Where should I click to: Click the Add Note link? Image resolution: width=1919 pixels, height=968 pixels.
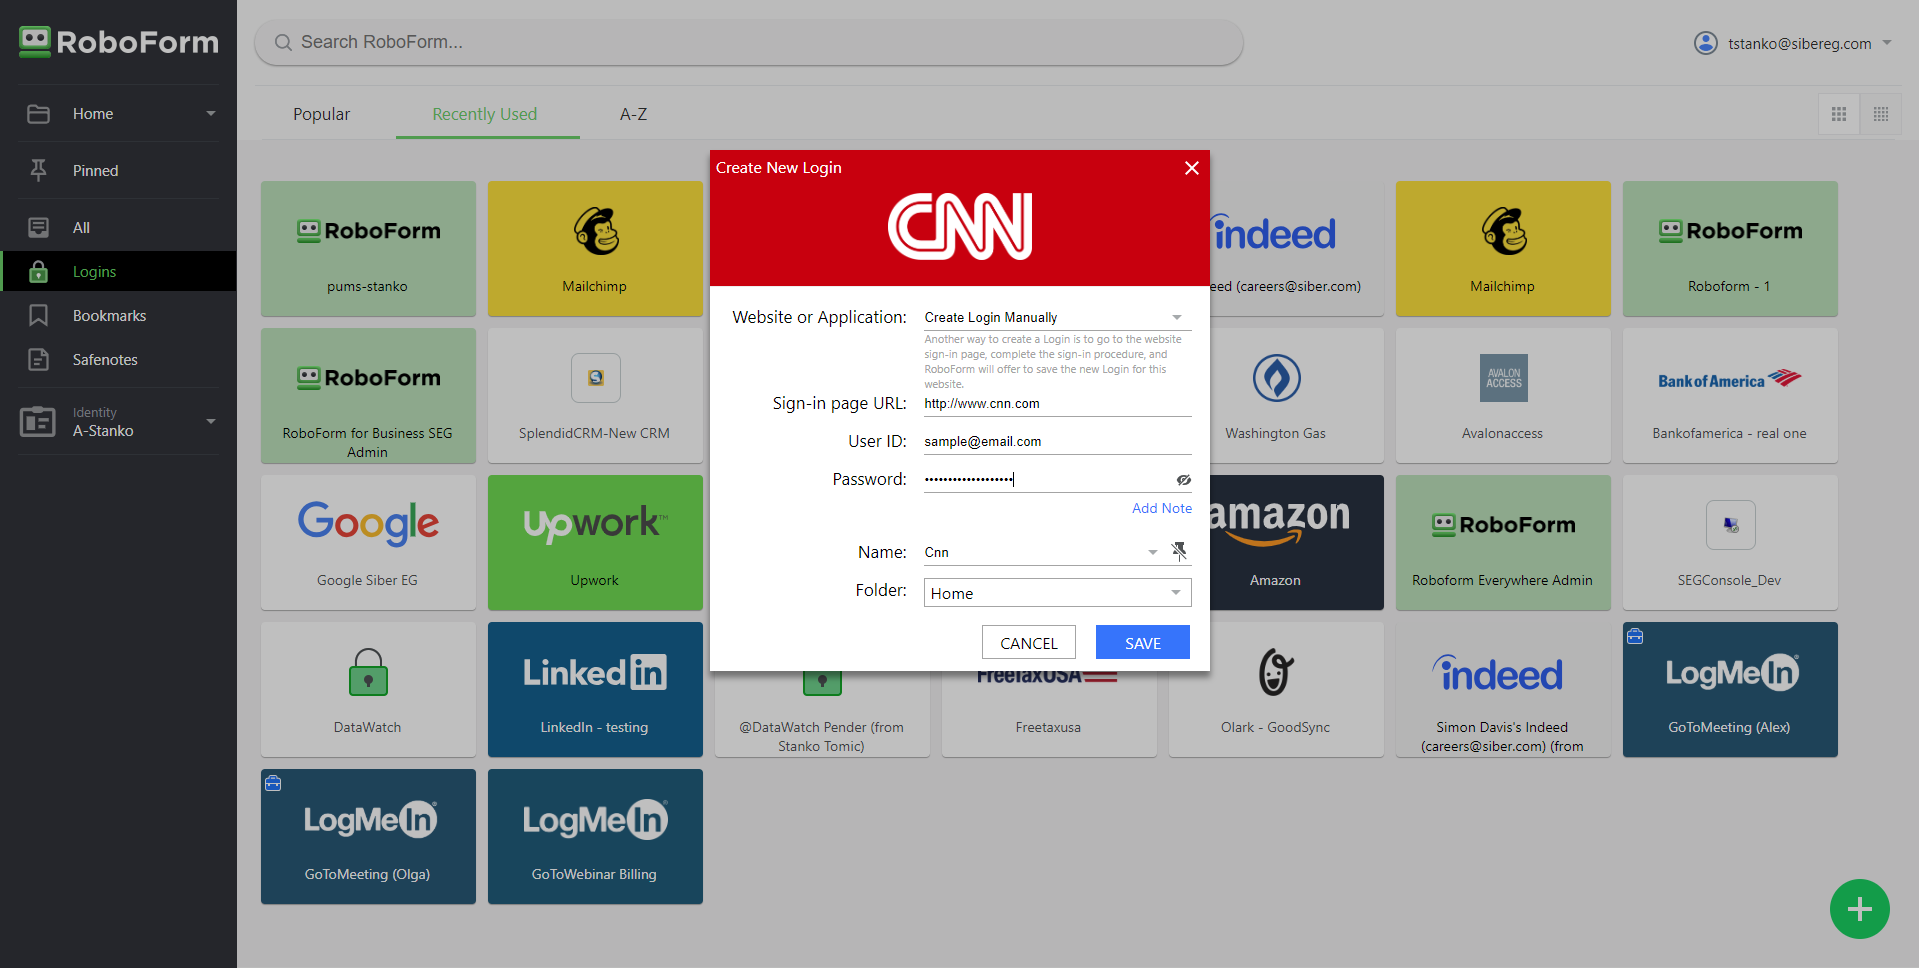pos(1161,508)
